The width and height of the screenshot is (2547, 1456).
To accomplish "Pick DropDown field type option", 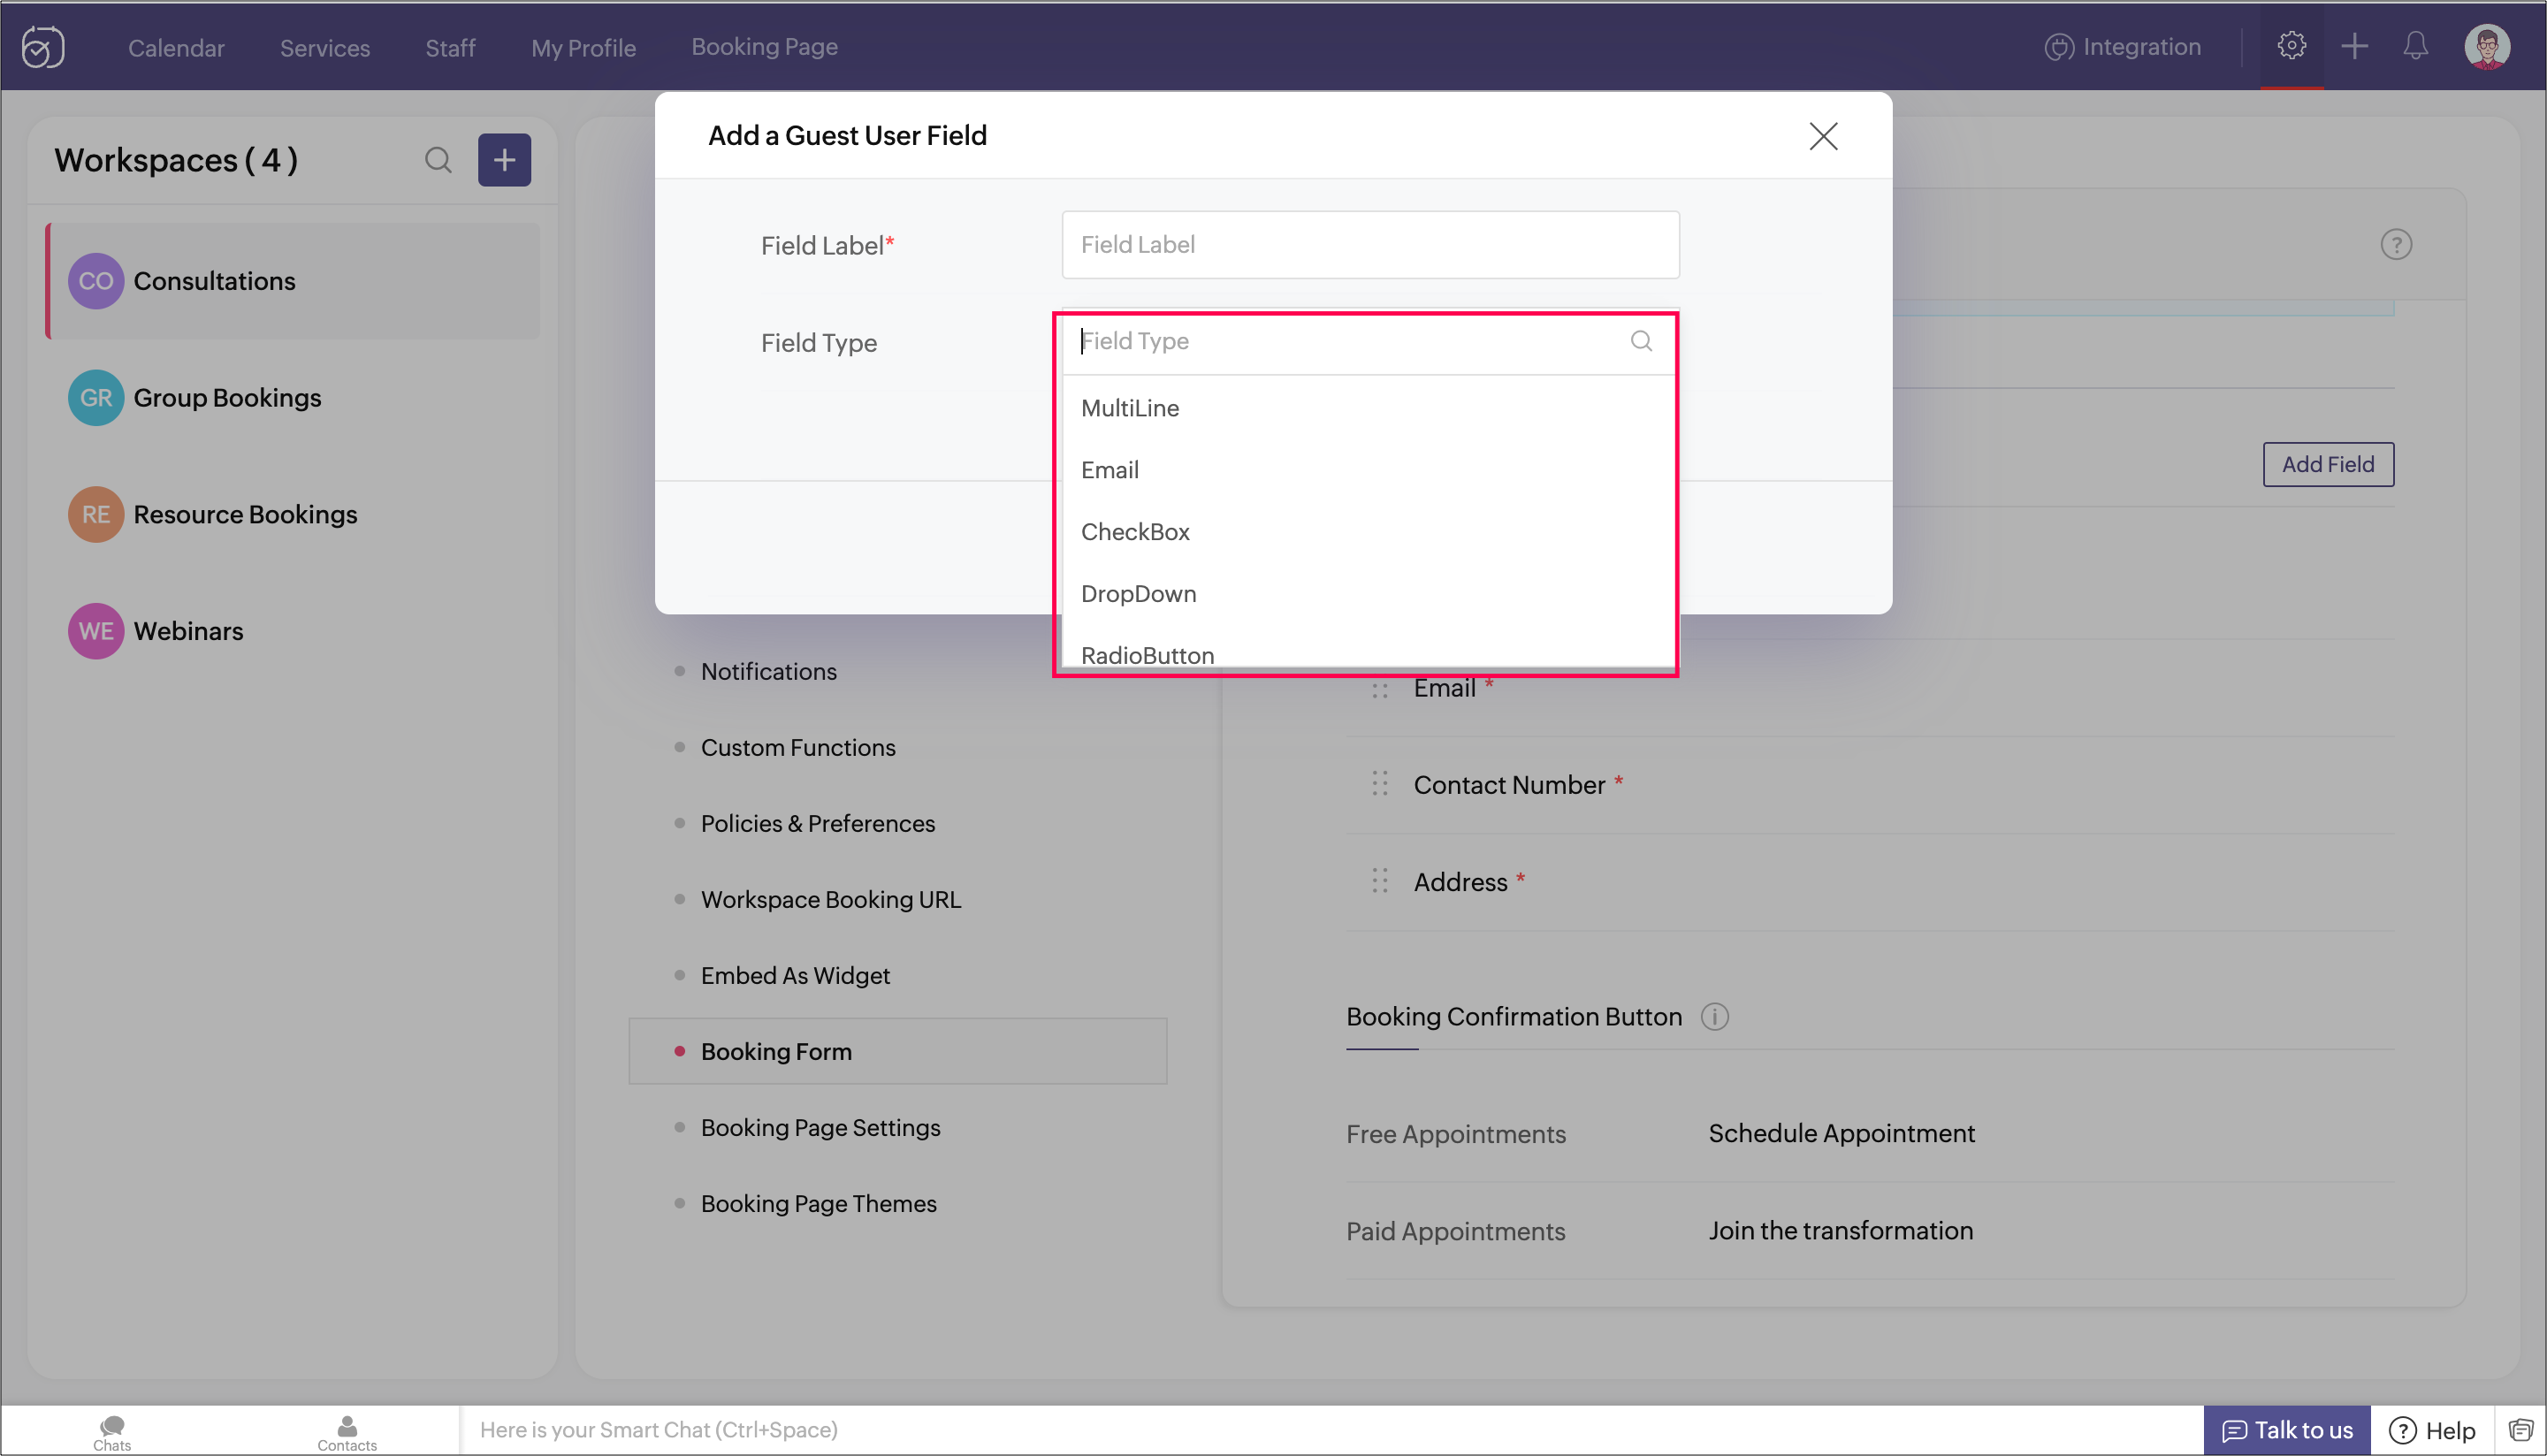I will coord(1138,594).
